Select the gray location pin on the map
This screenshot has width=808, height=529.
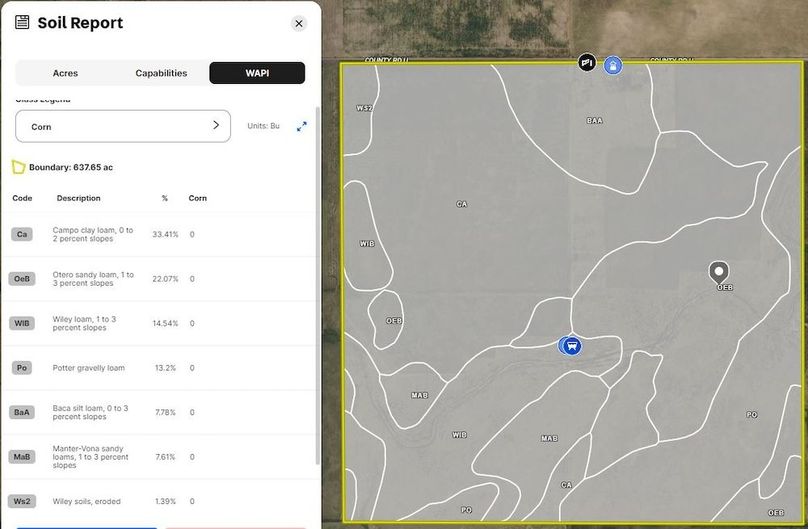click(718, 271)
